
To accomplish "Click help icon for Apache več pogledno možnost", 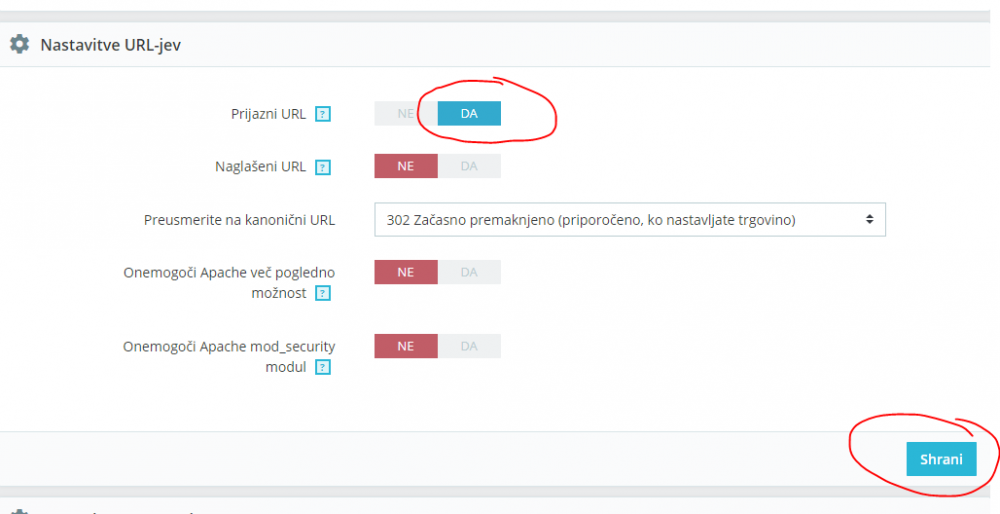I will (x=322, y=293).
